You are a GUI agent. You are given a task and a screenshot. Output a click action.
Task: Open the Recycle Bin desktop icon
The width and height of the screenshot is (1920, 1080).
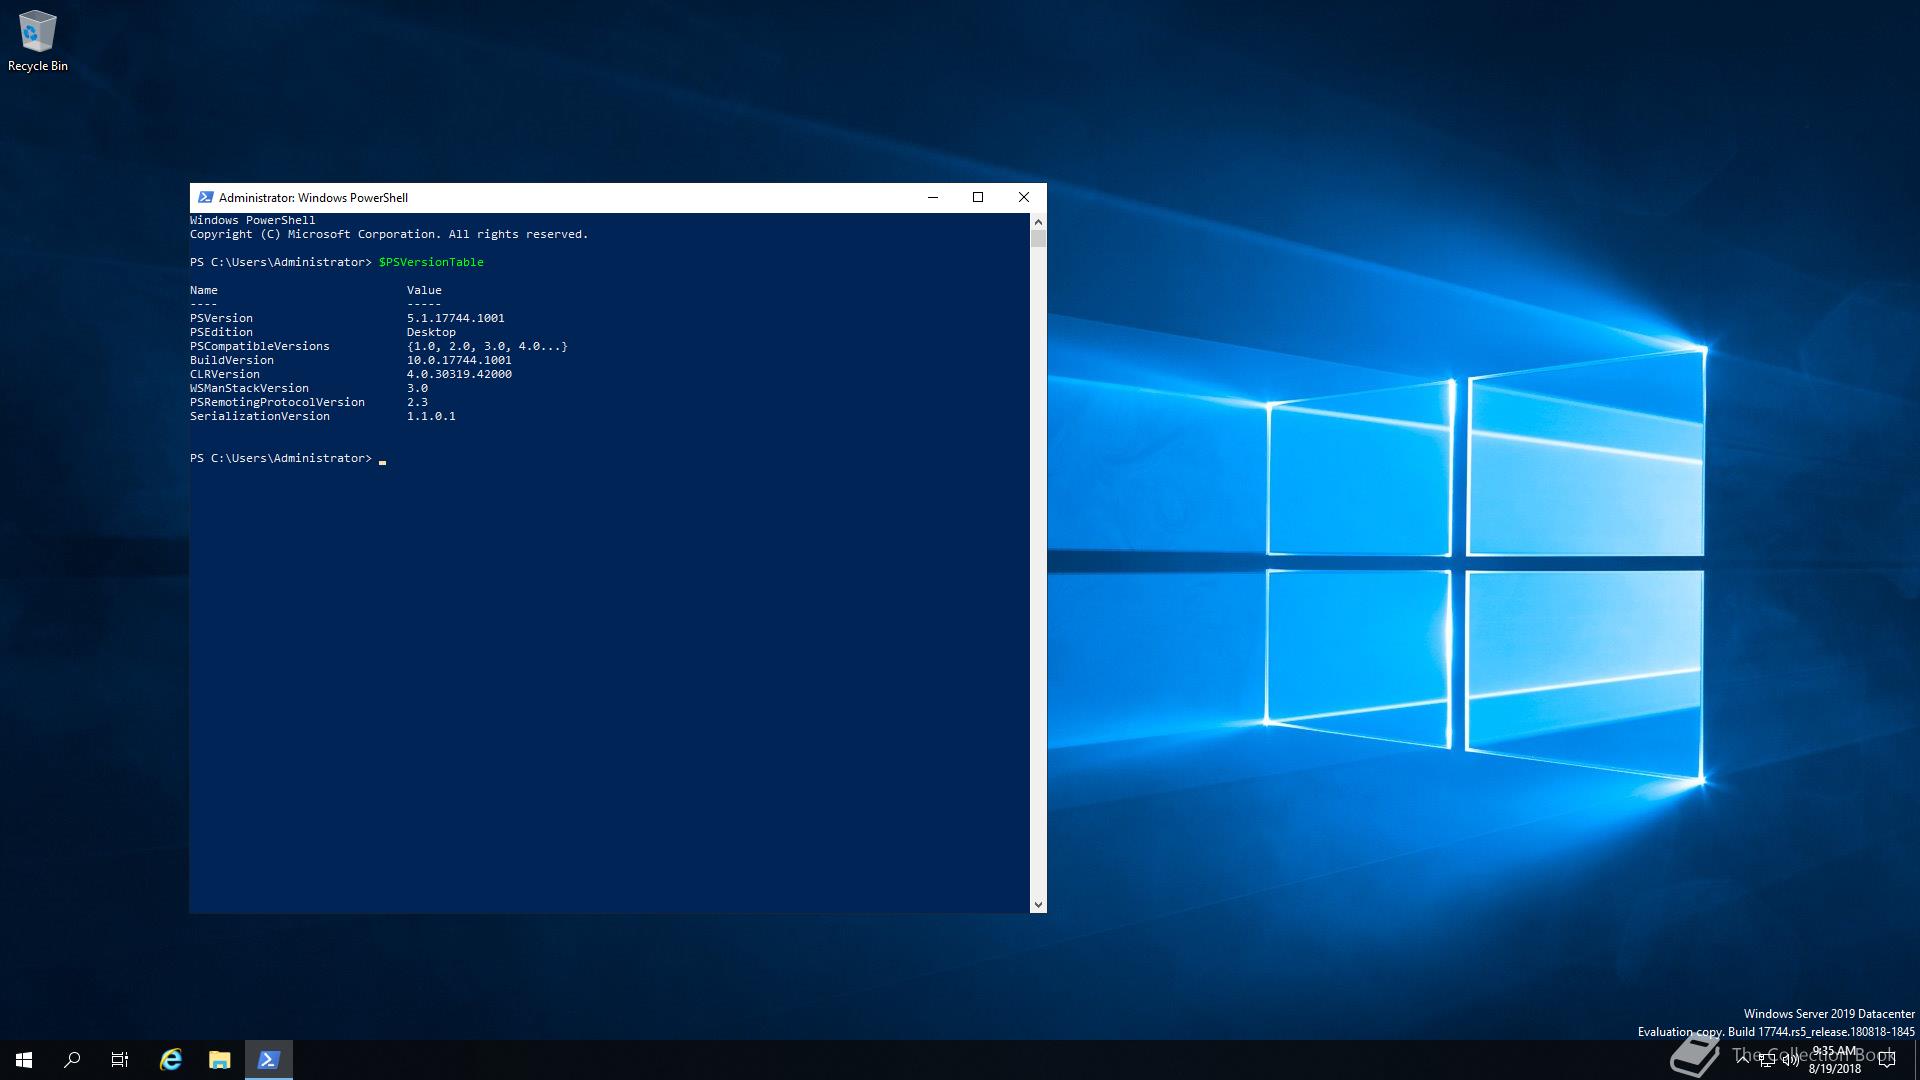(x=38, y=42)
